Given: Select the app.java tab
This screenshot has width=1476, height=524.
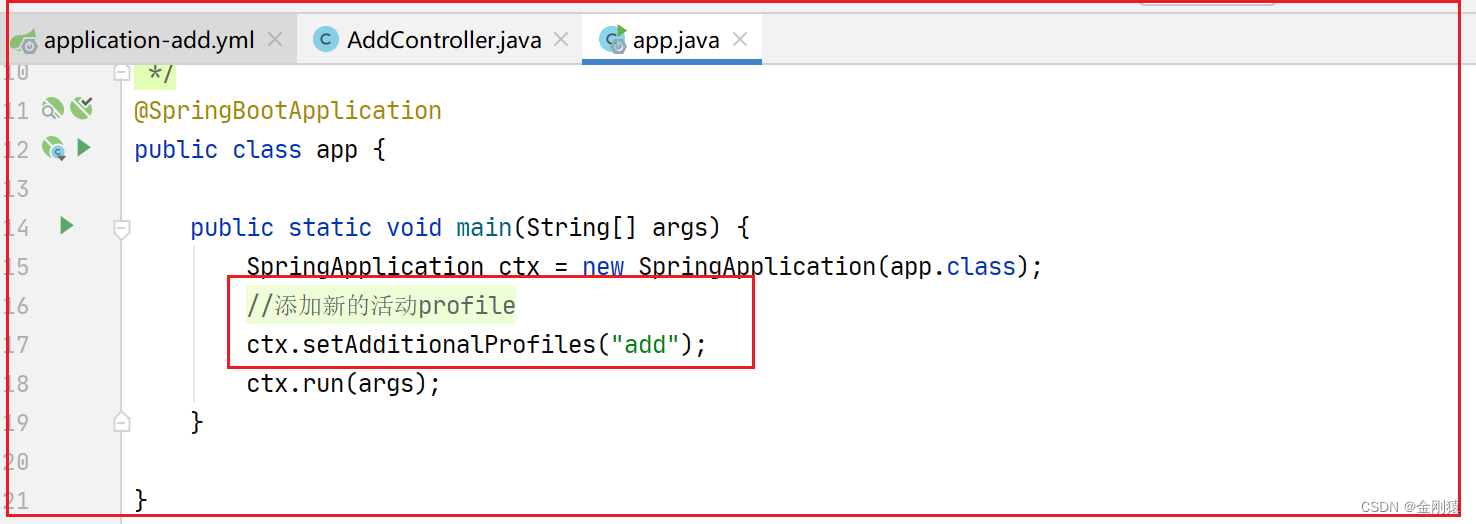Looking at the screenshot, I should click(x=672, y=40).
